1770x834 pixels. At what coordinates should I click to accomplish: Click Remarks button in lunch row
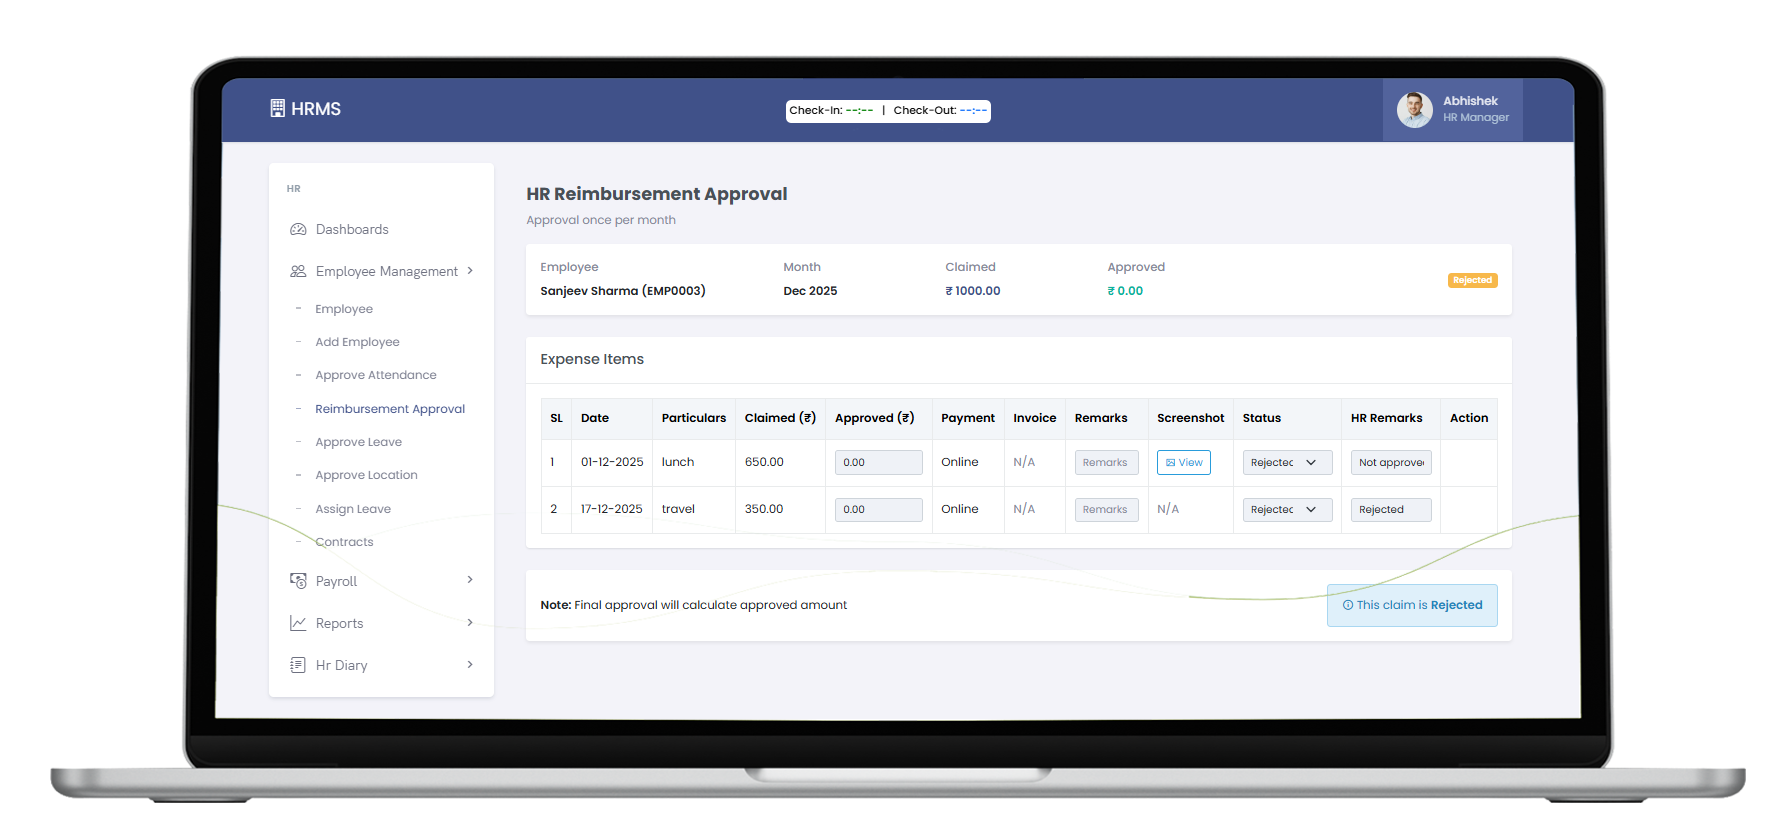[x=1106, y=462]
